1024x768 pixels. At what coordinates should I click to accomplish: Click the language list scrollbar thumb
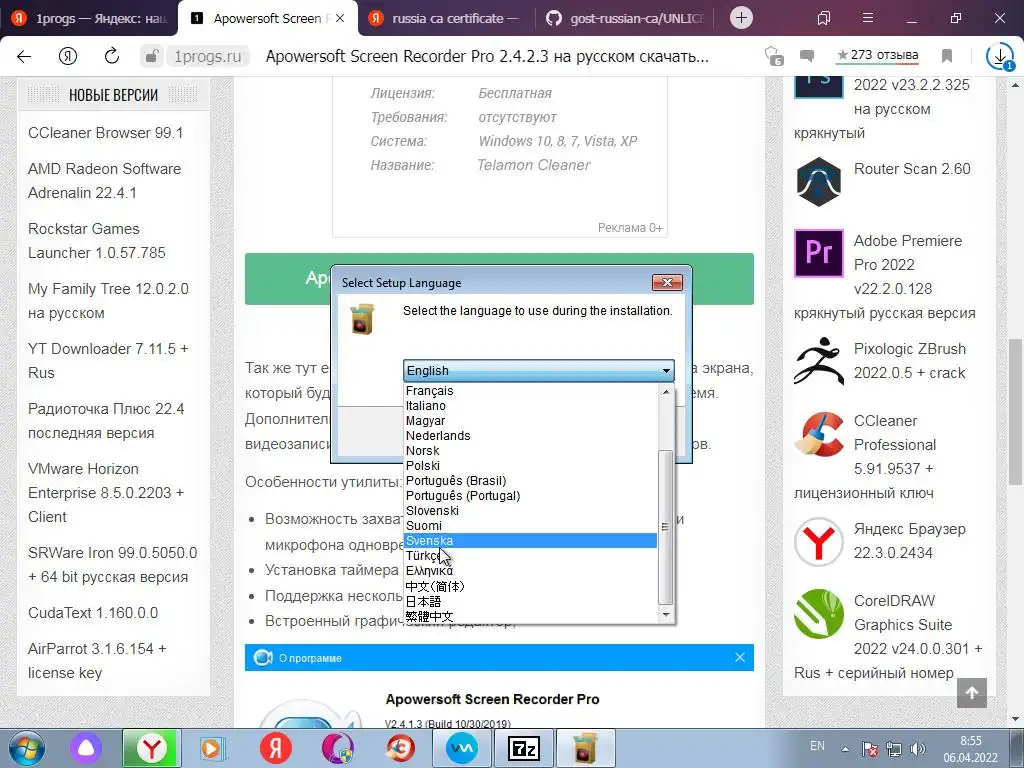665,526
